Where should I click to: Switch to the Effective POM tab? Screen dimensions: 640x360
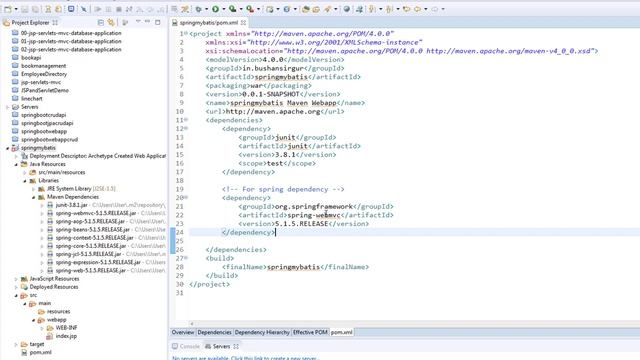click(310, 332)
